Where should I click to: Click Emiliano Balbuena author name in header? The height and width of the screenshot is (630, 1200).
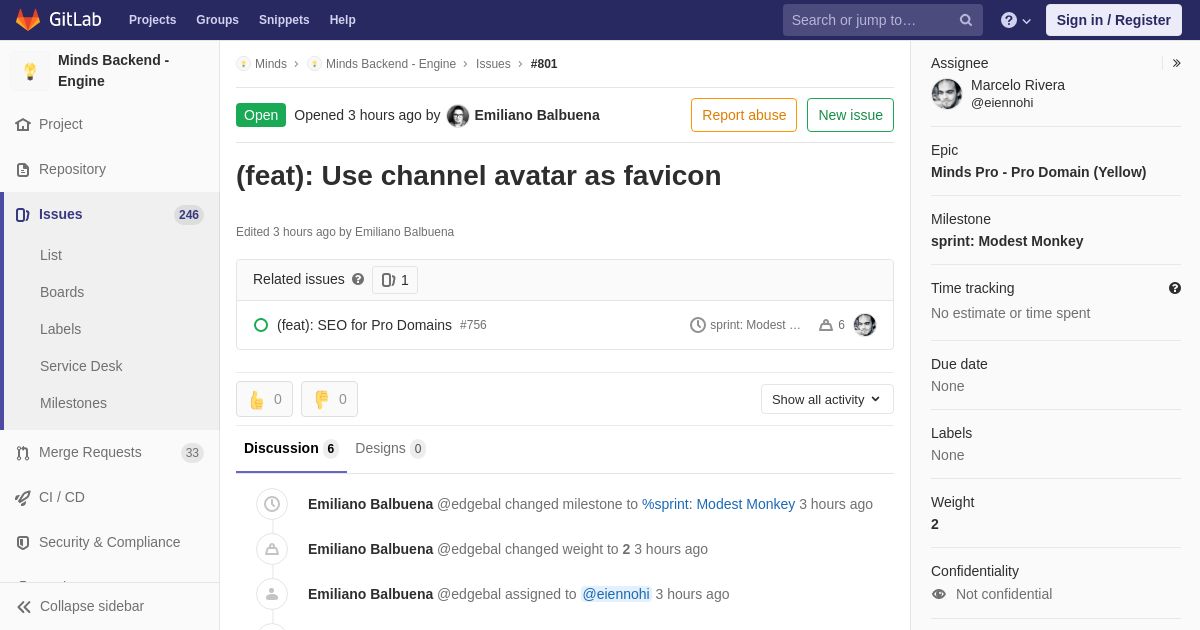537,115
